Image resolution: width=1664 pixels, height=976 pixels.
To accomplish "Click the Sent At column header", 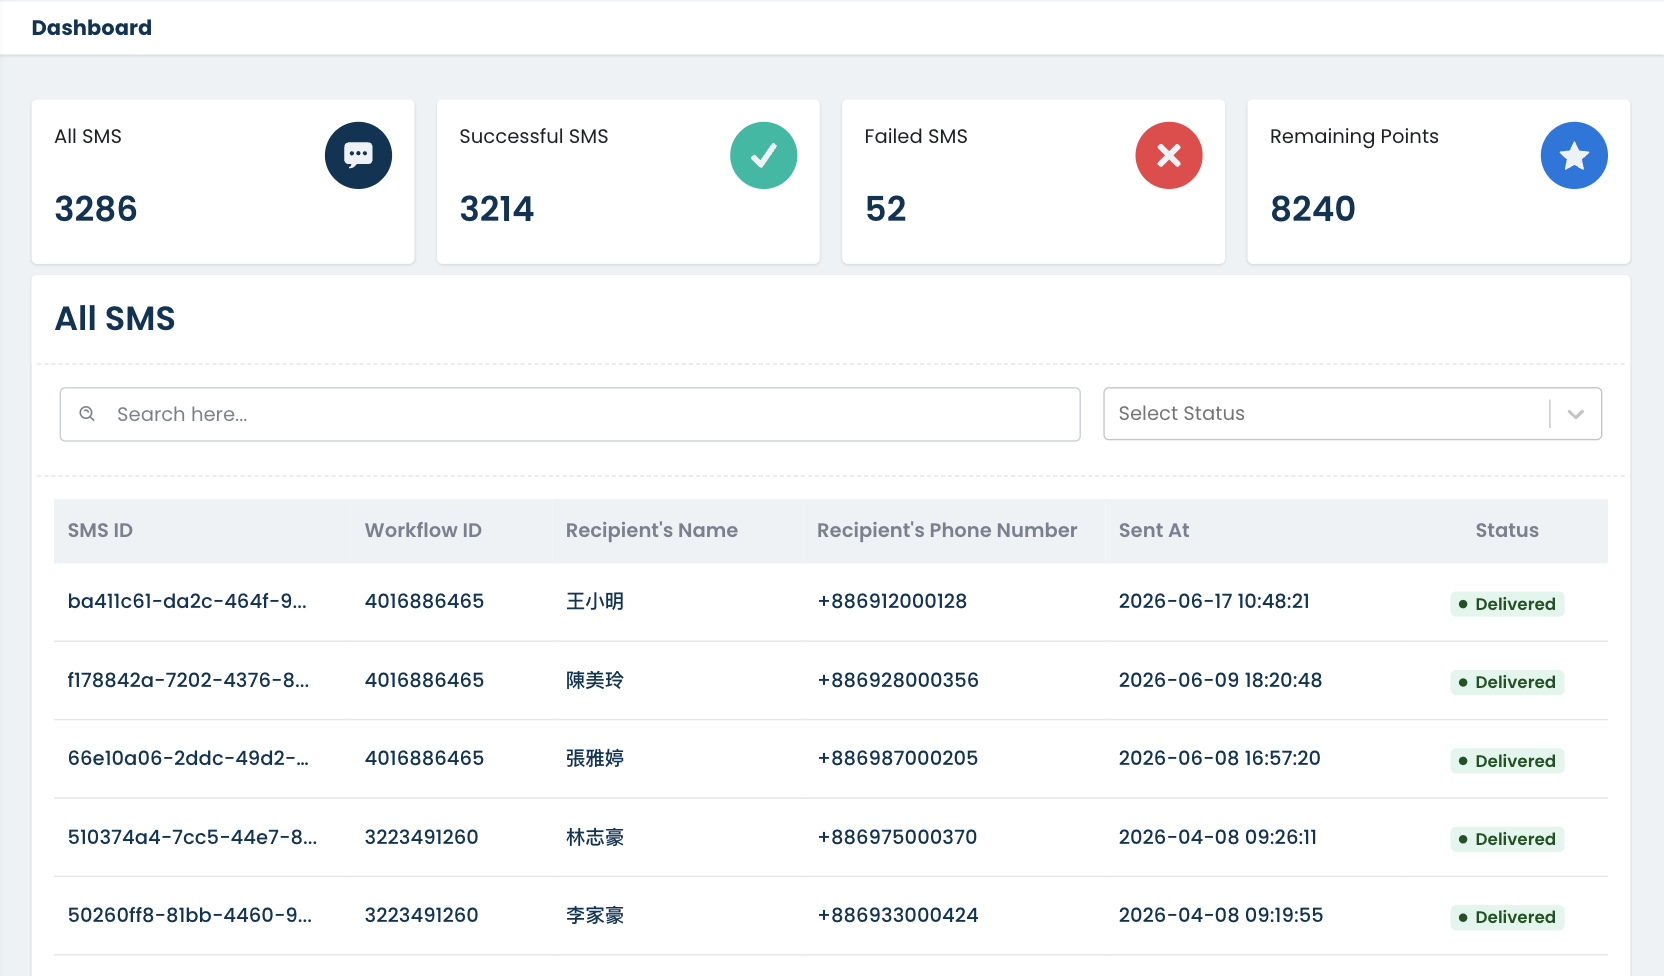I will 1154,531.
